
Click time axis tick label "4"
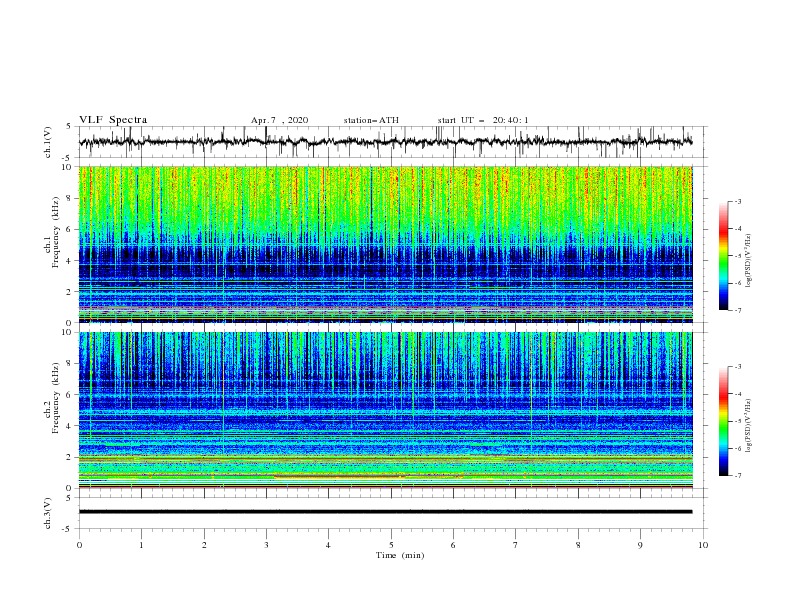pyautogui.click(x=328, y=545)
